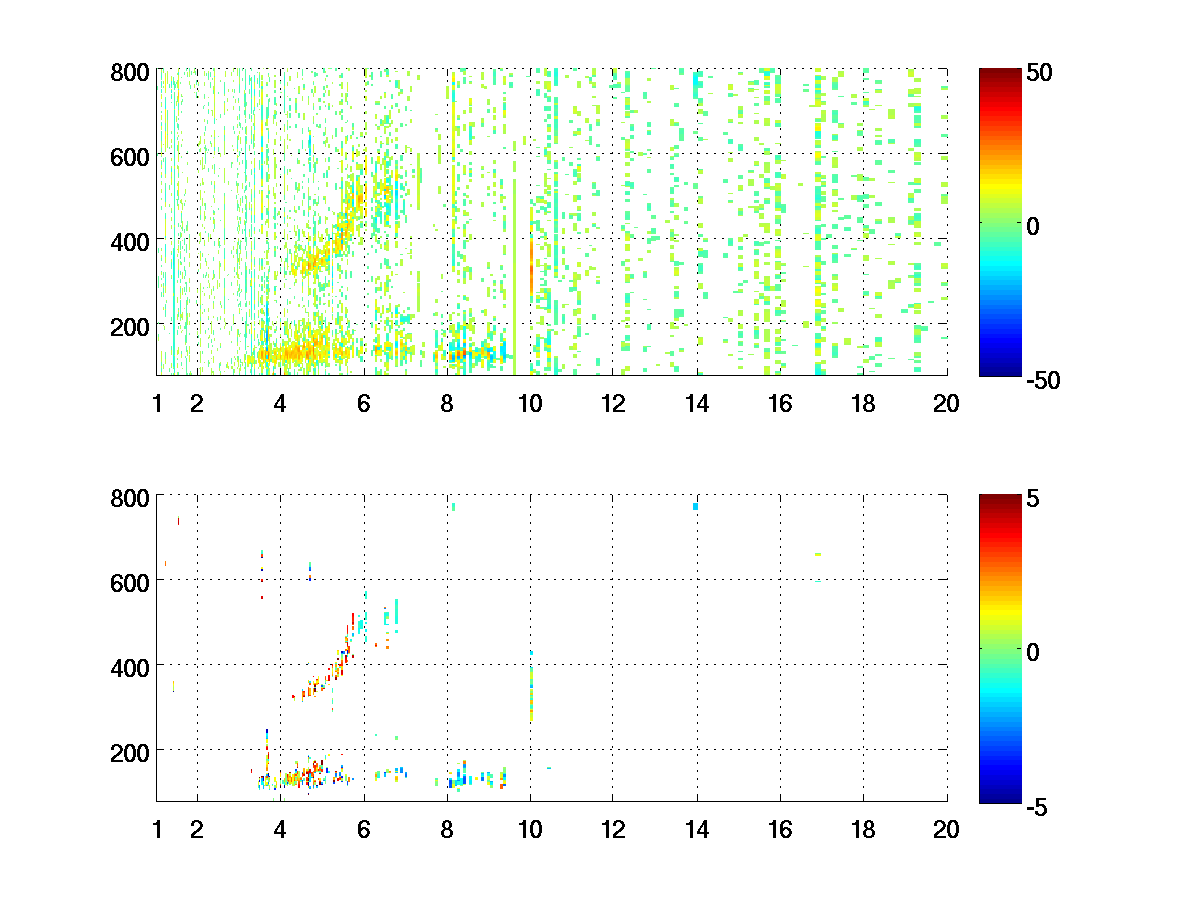The height and width of the screenshot is (900, 1200).
Task: Select the '-50' label on the upper colorbar
Action: (x=1044, y=382)
